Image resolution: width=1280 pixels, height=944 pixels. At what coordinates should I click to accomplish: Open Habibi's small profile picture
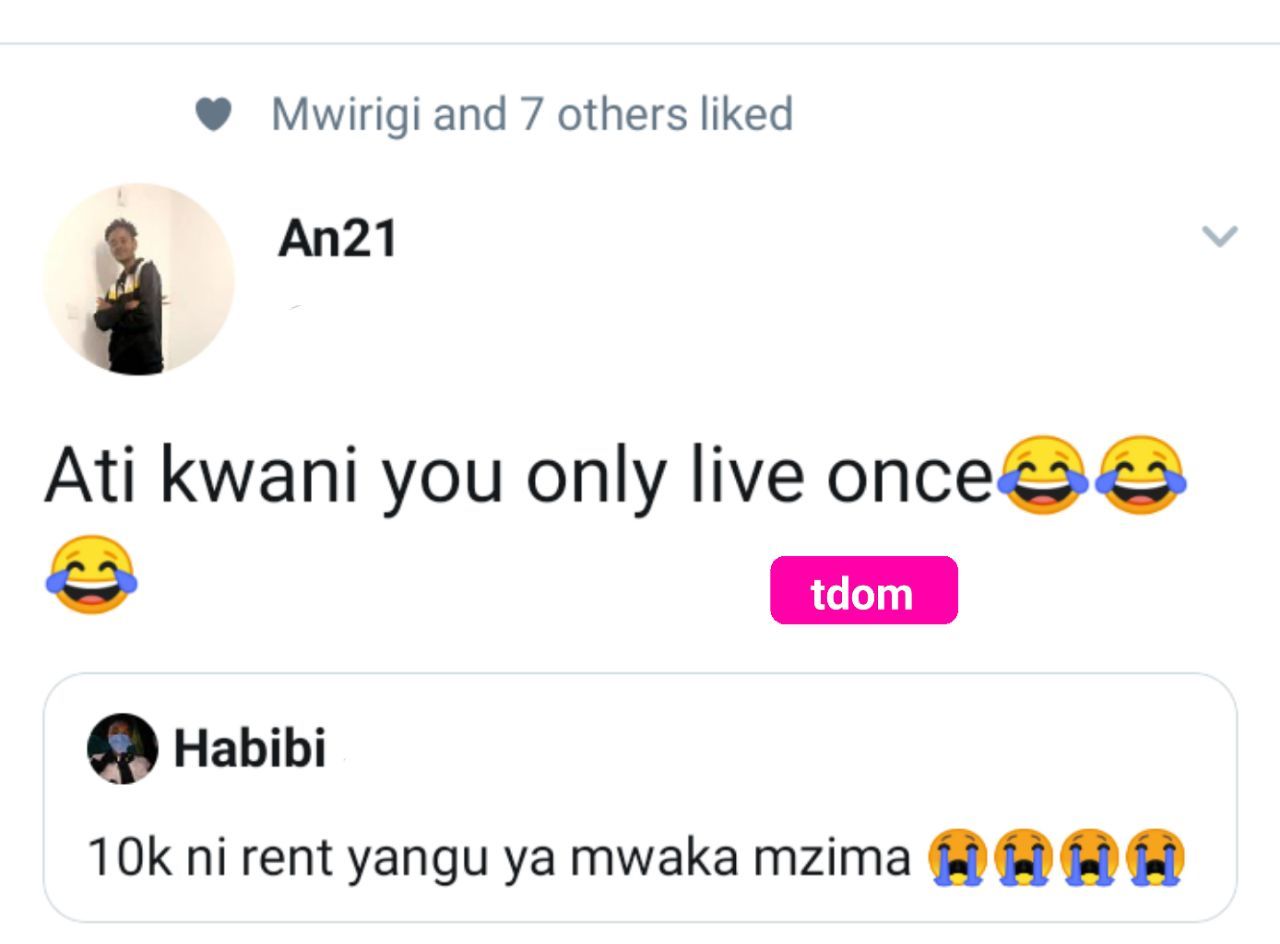[122, 749]
